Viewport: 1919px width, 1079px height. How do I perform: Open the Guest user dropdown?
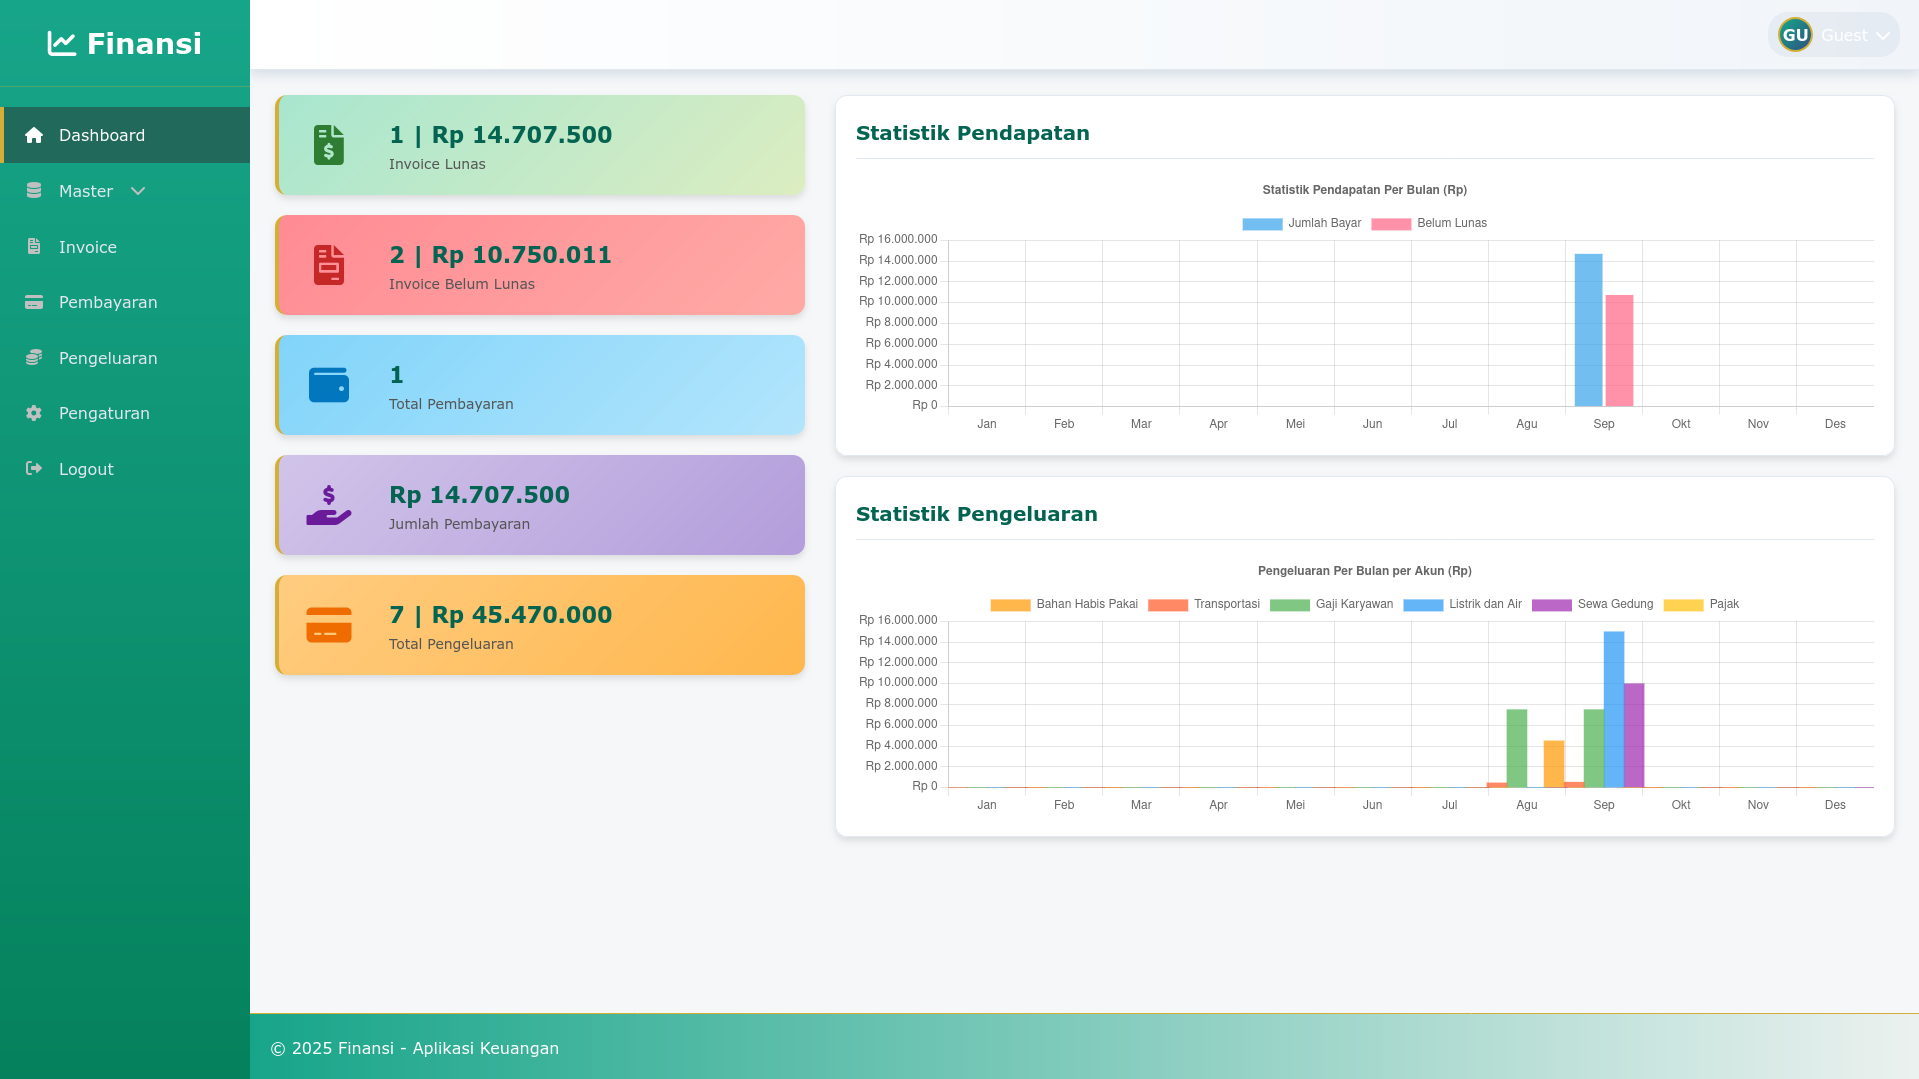(x=1856, y=36)
